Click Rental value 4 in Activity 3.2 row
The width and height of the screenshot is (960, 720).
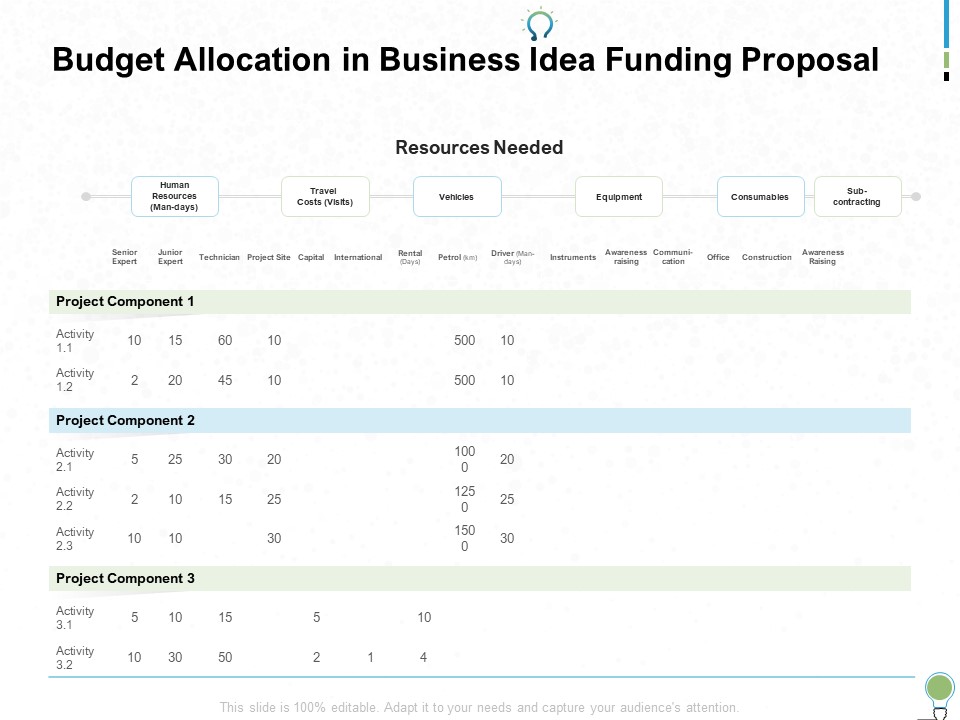(x=423, y=657)
